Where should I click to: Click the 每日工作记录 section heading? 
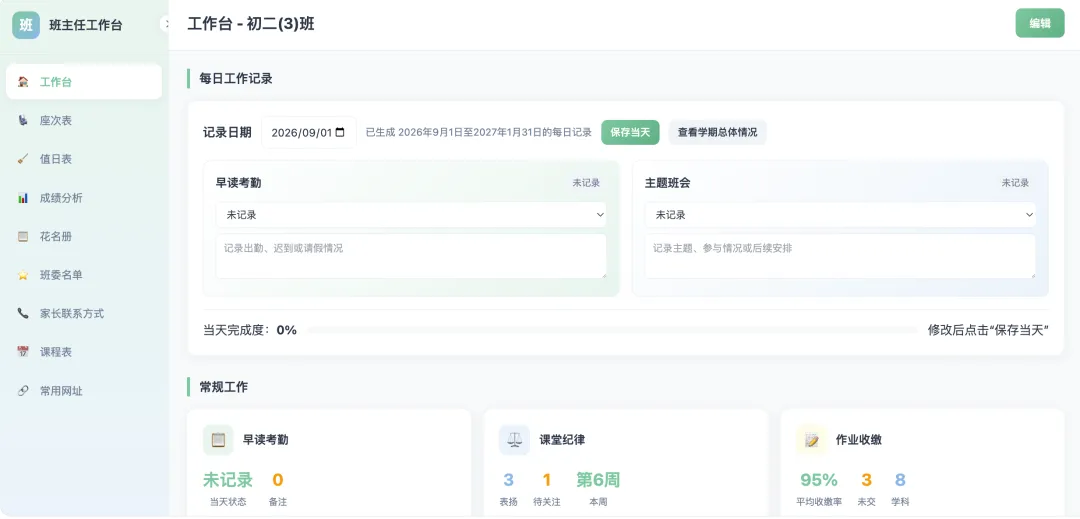(x=236, y=78)
